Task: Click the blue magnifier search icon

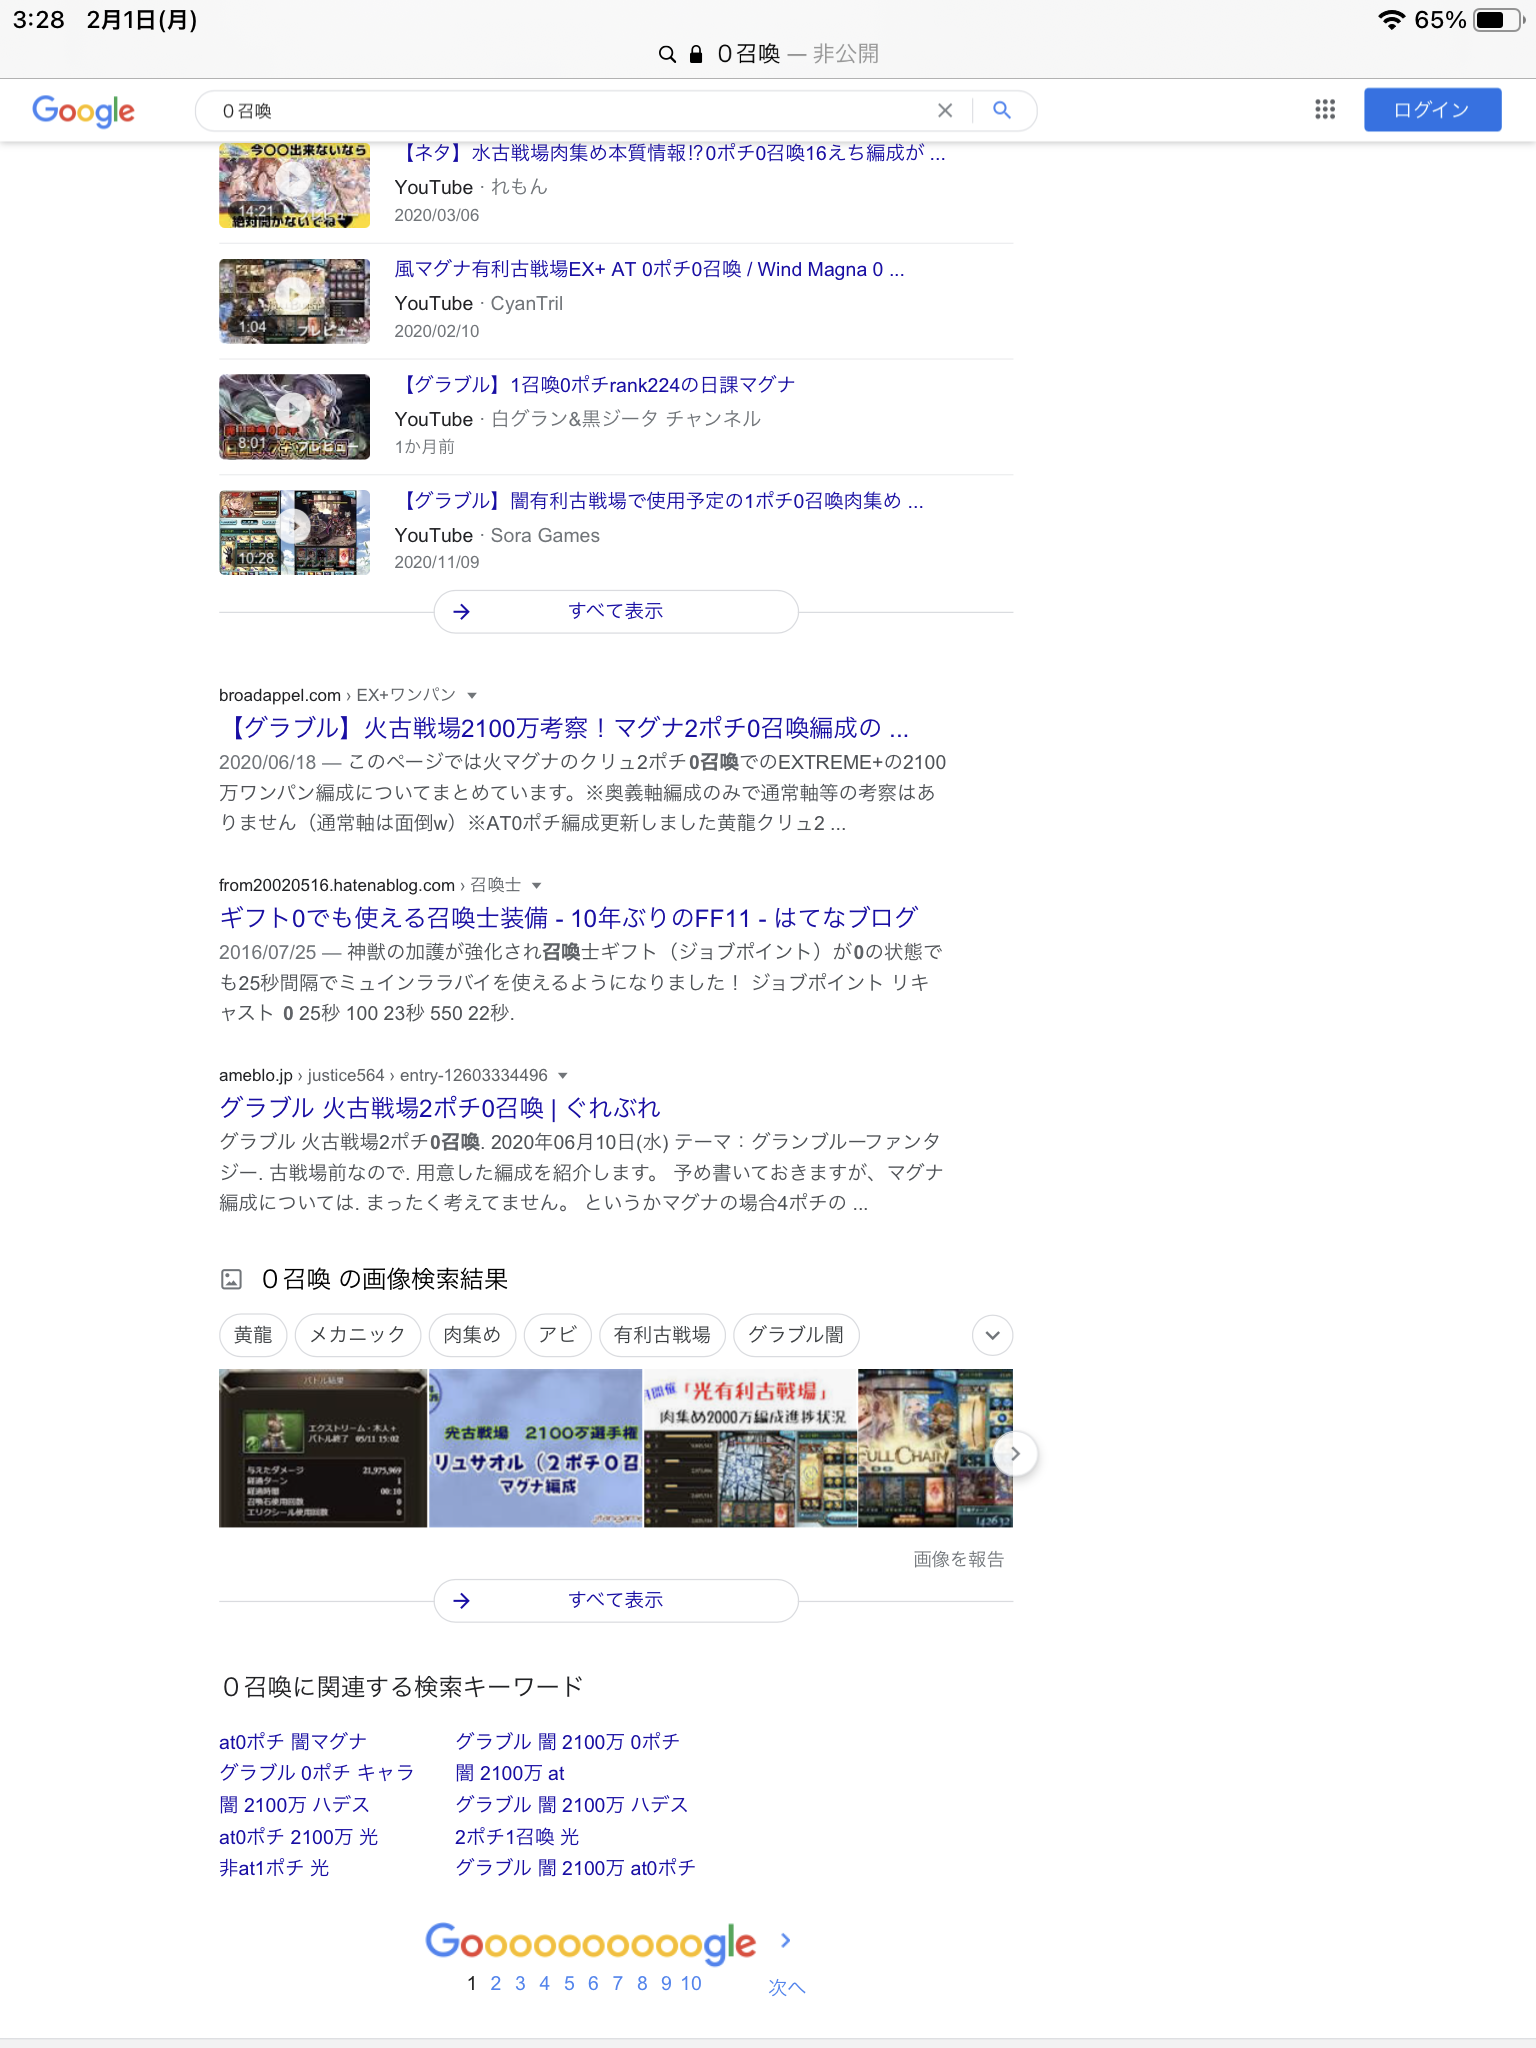Action: pyautogui.click(x=1001, y=110)
